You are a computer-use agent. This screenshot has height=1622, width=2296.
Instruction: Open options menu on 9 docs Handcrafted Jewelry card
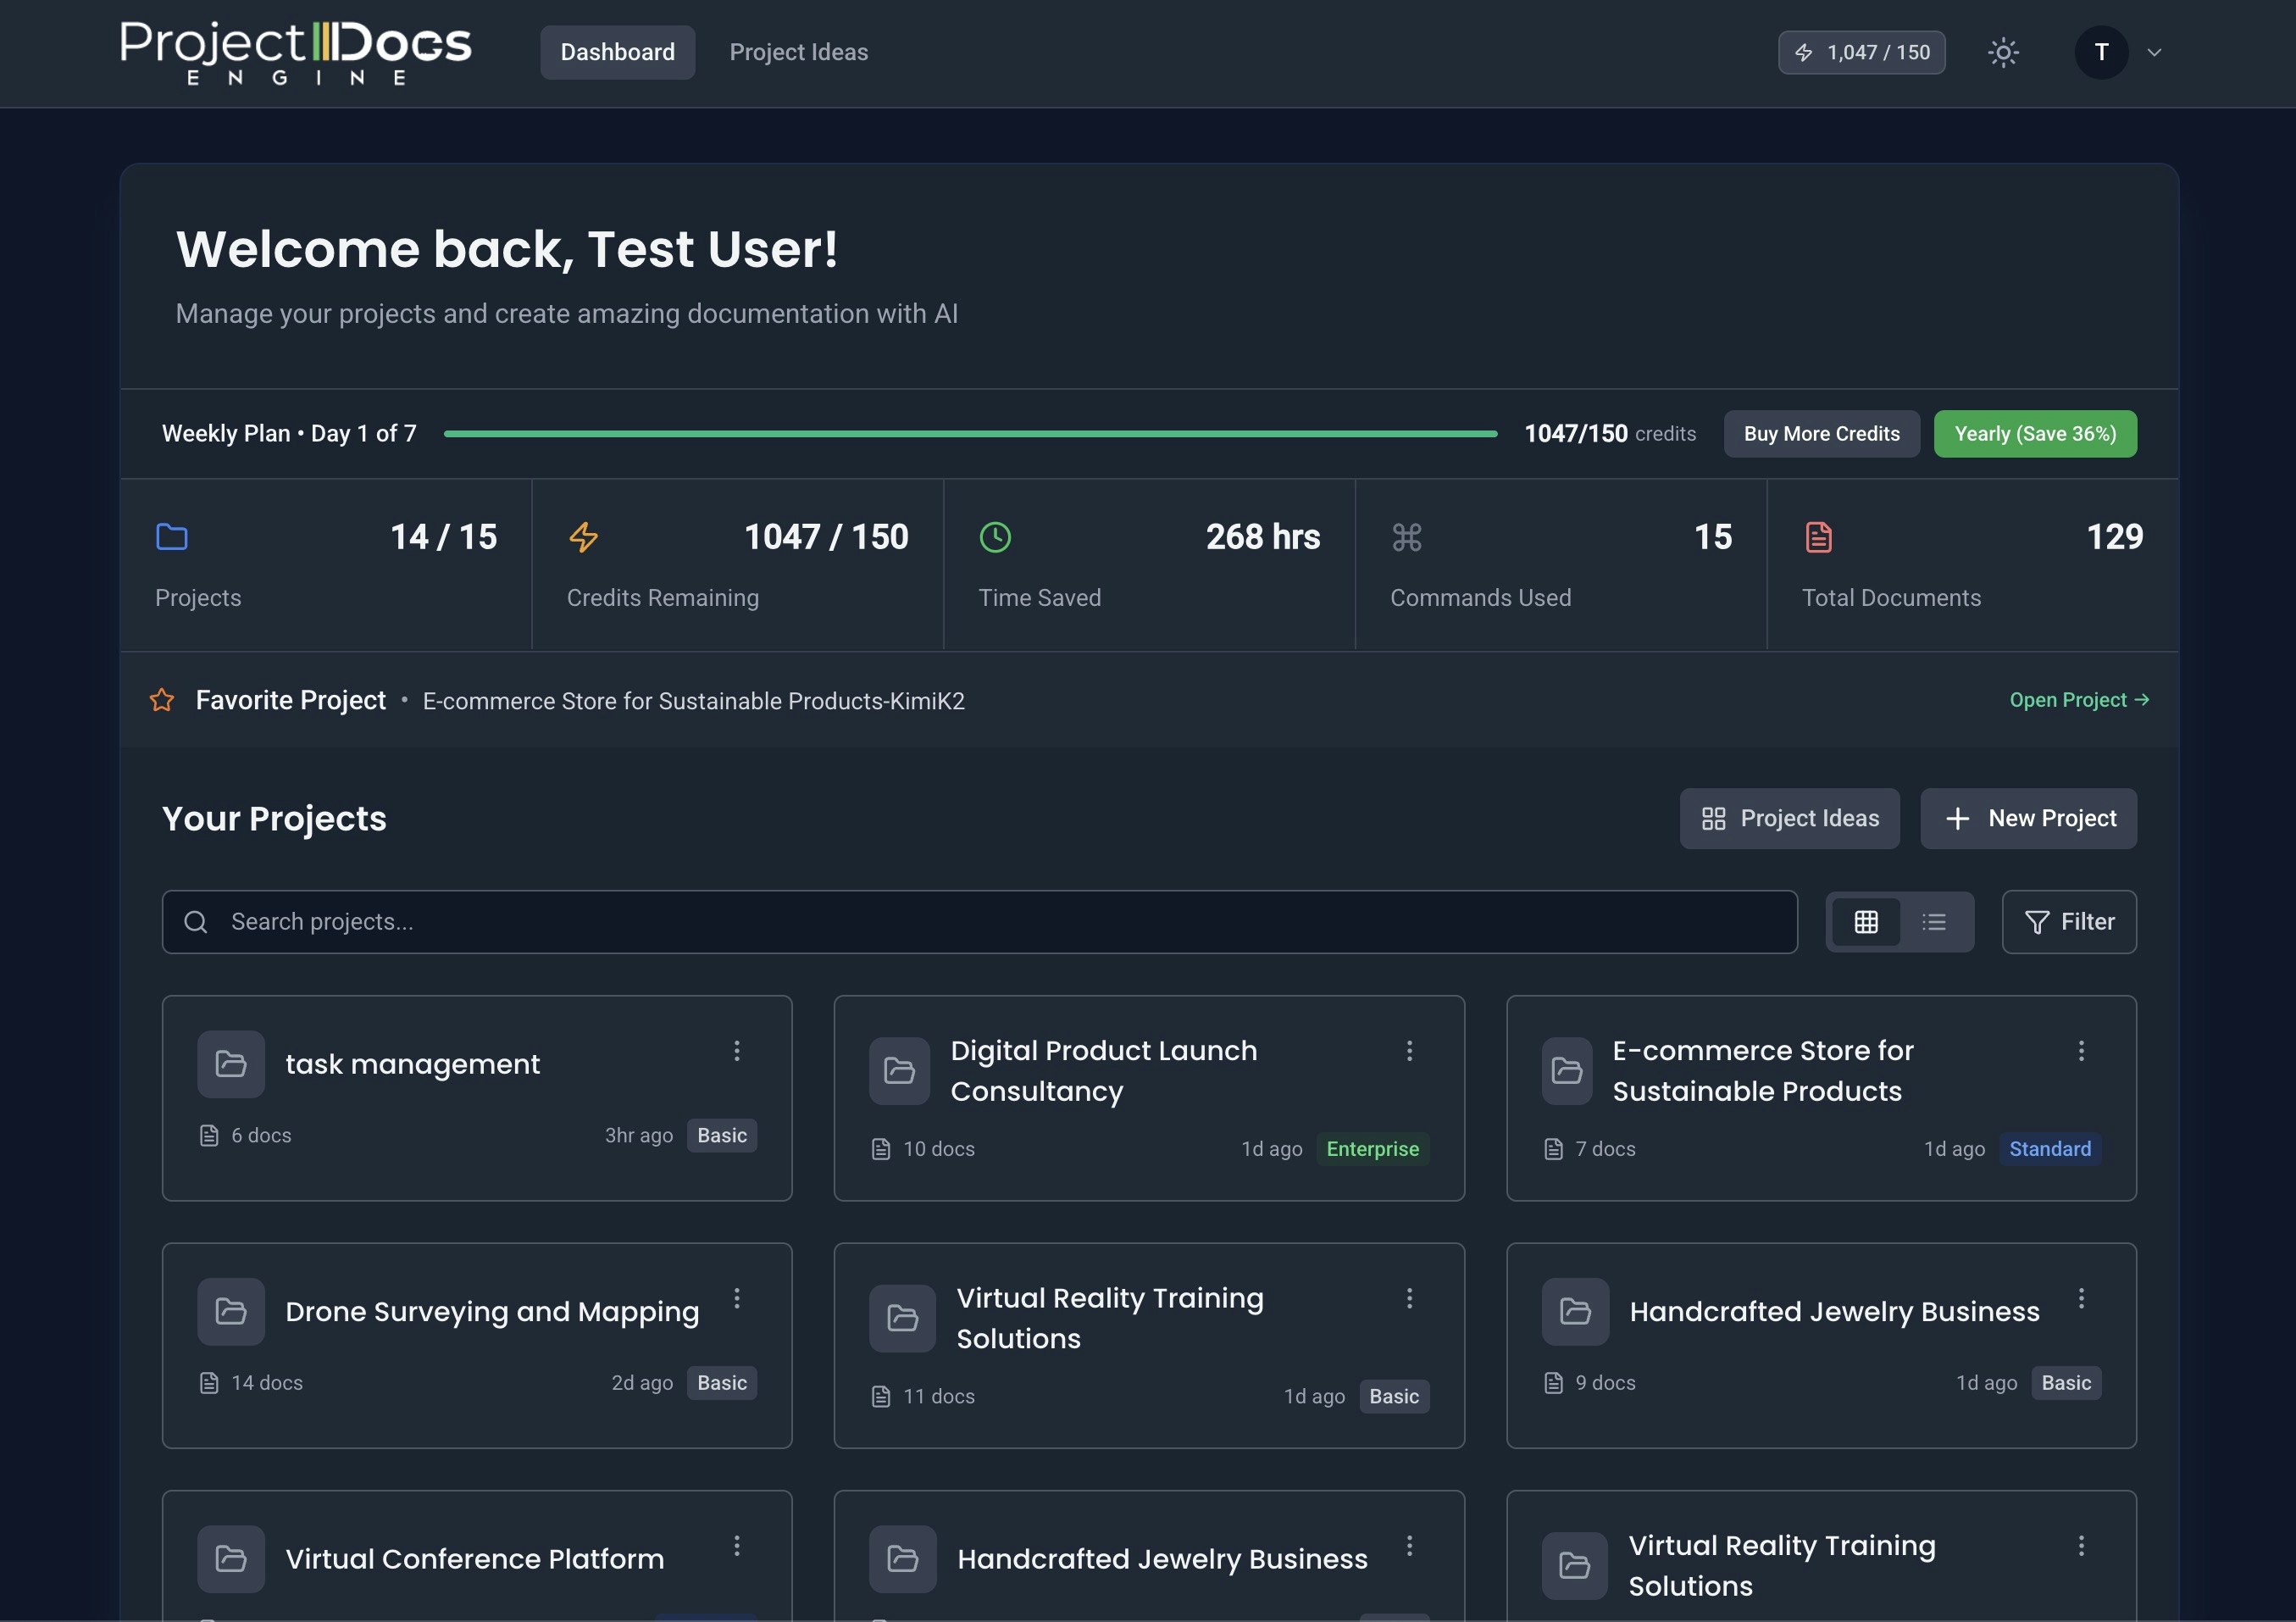(x=2081, y=1298)
